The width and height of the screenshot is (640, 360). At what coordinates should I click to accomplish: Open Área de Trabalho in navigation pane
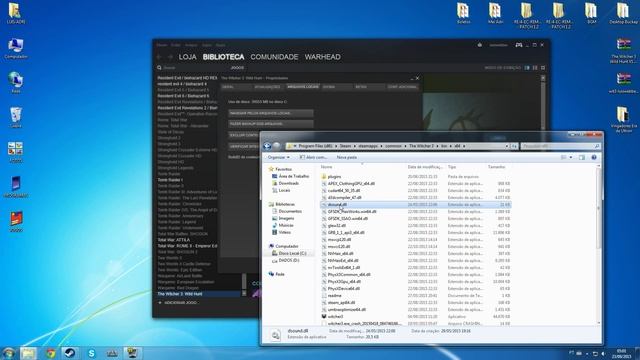click(x=293, y=176)
